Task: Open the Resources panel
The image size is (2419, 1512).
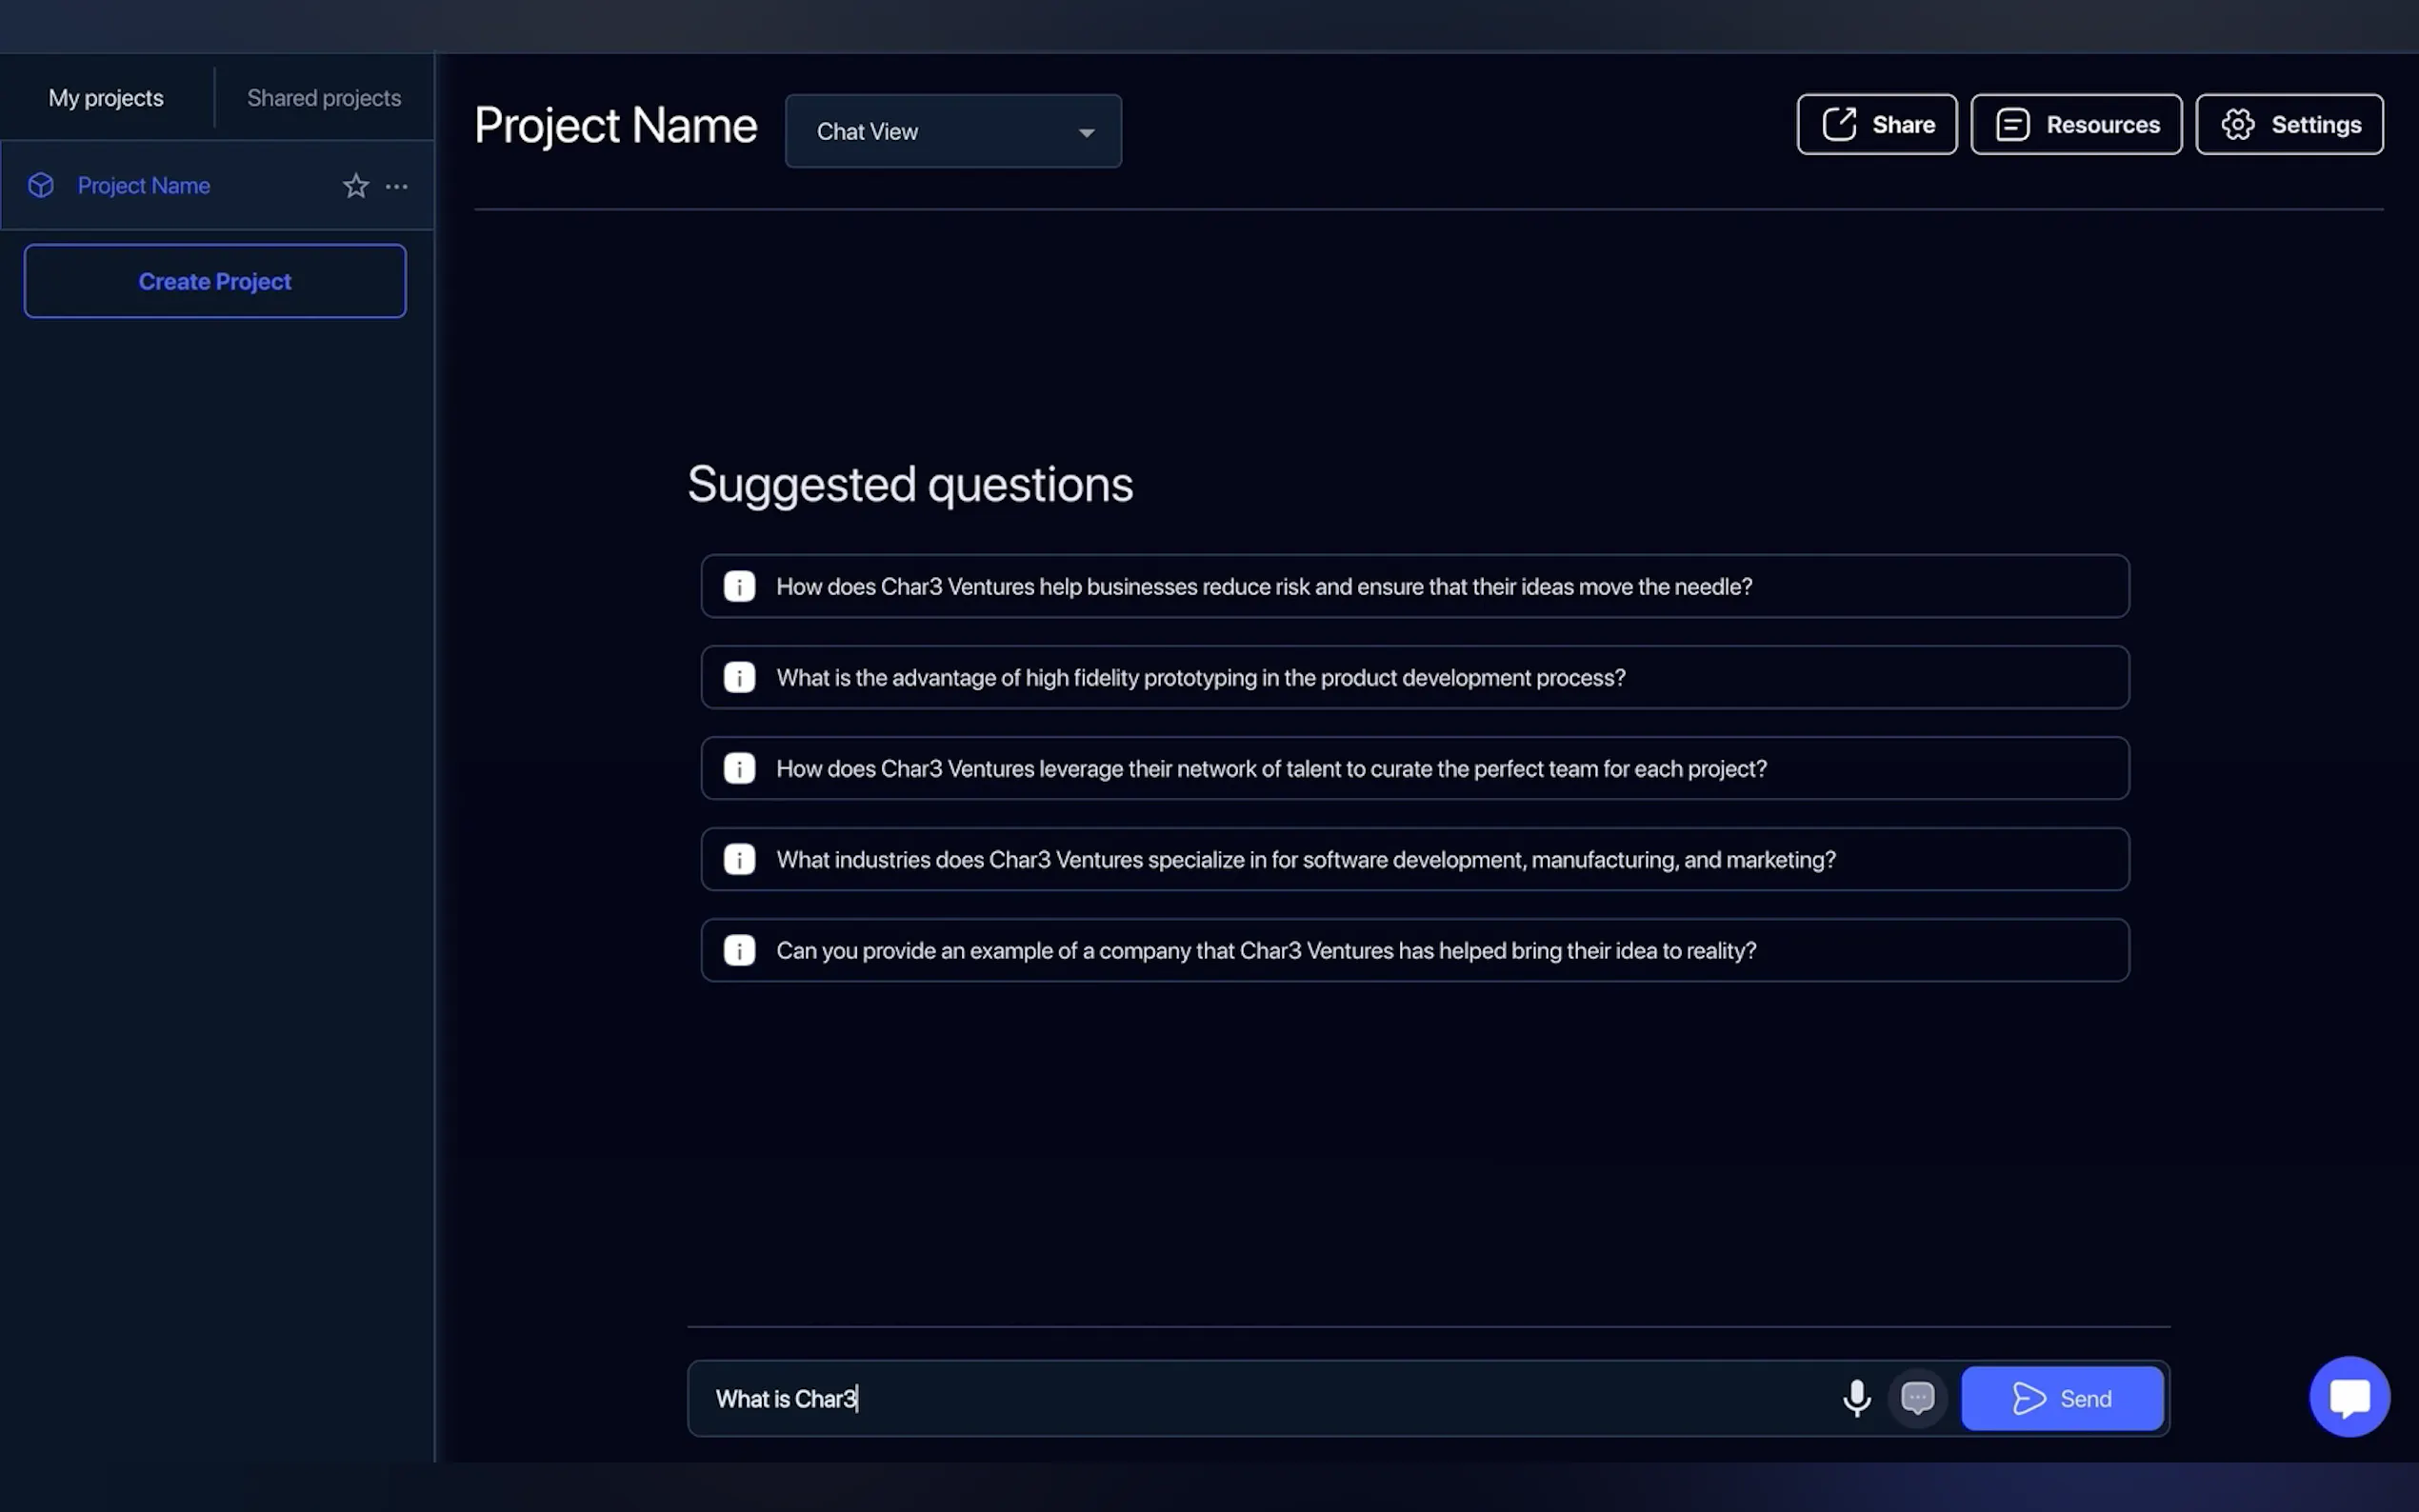Action: tap(2076, 124)
